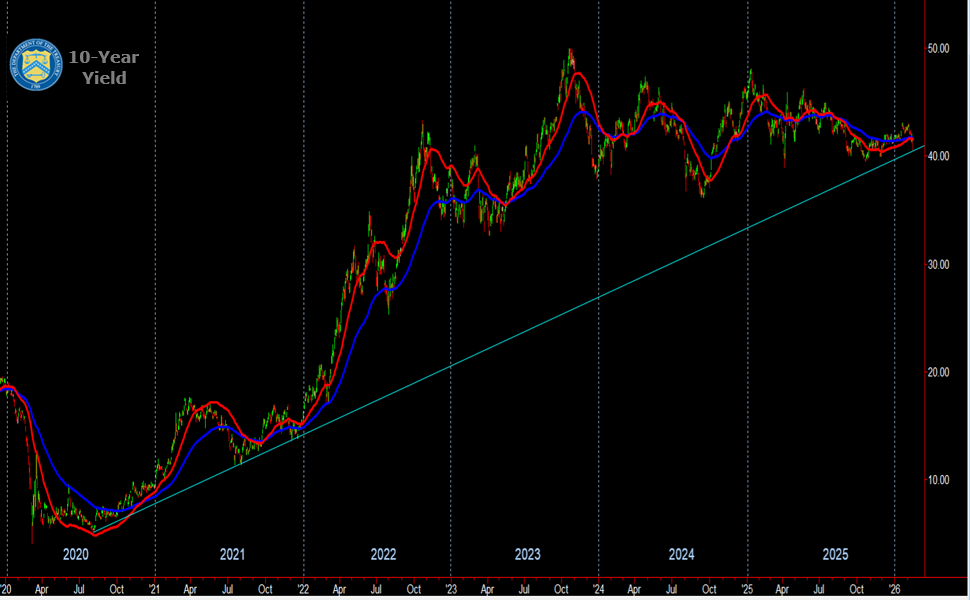Screen dimensions: 970x600
Task: Click the 'Jul' month label beneath 2022
Action: coord(377,590)
